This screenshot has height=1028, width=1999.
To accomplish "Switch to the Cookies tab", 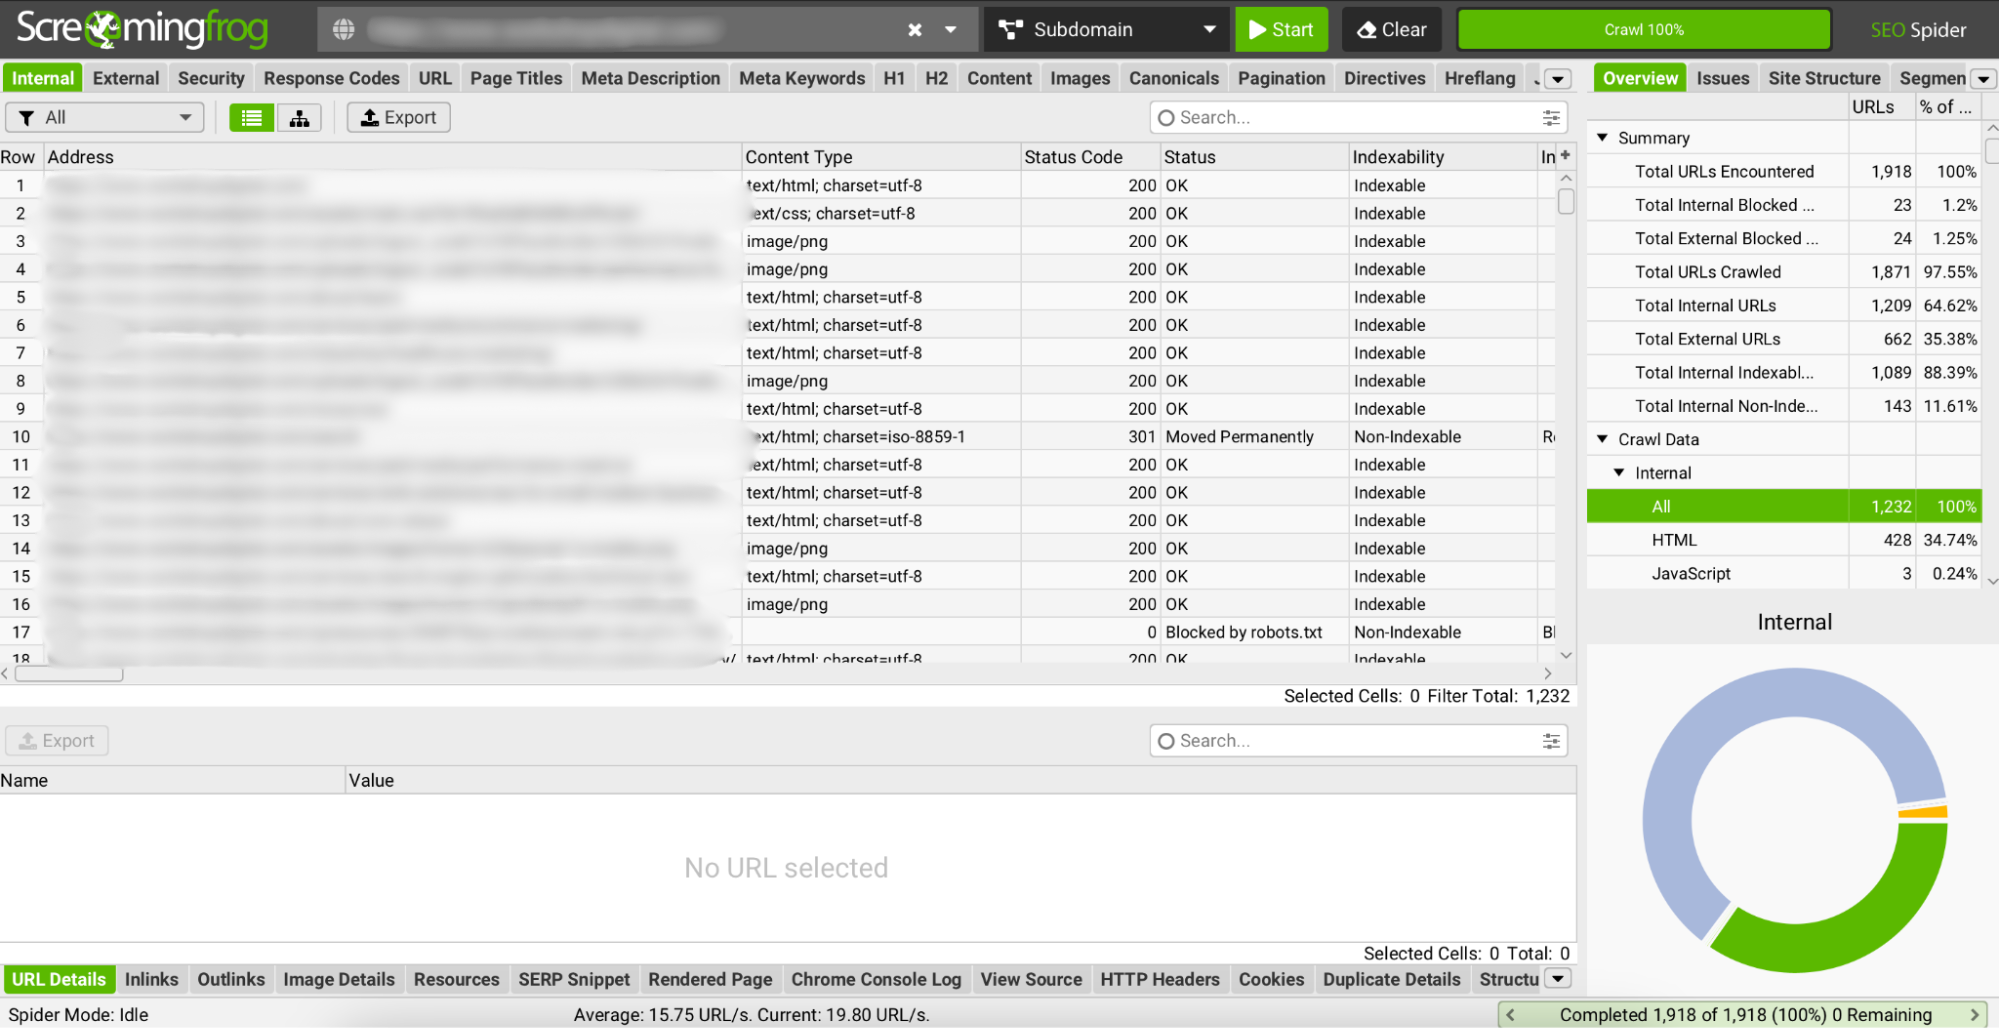I will click(1271, 980).
